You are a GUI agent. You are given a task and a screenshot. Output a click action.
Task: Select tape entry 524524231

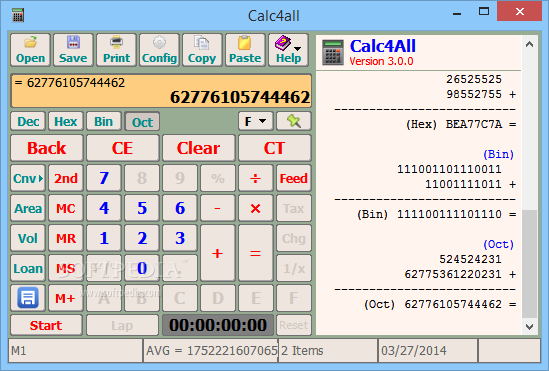pyautogui.click(x=470, y=259)
